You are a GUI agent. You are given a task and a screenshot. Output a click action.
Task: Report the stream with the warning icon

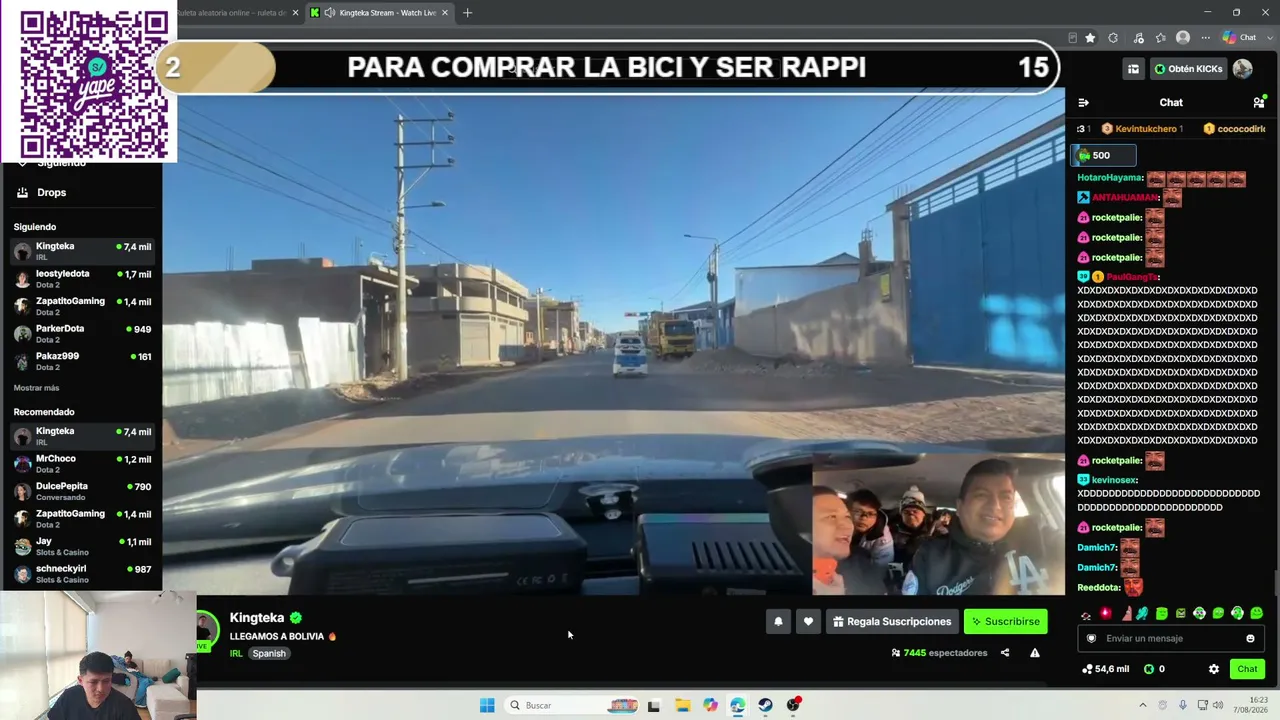tap(1035, 653)
